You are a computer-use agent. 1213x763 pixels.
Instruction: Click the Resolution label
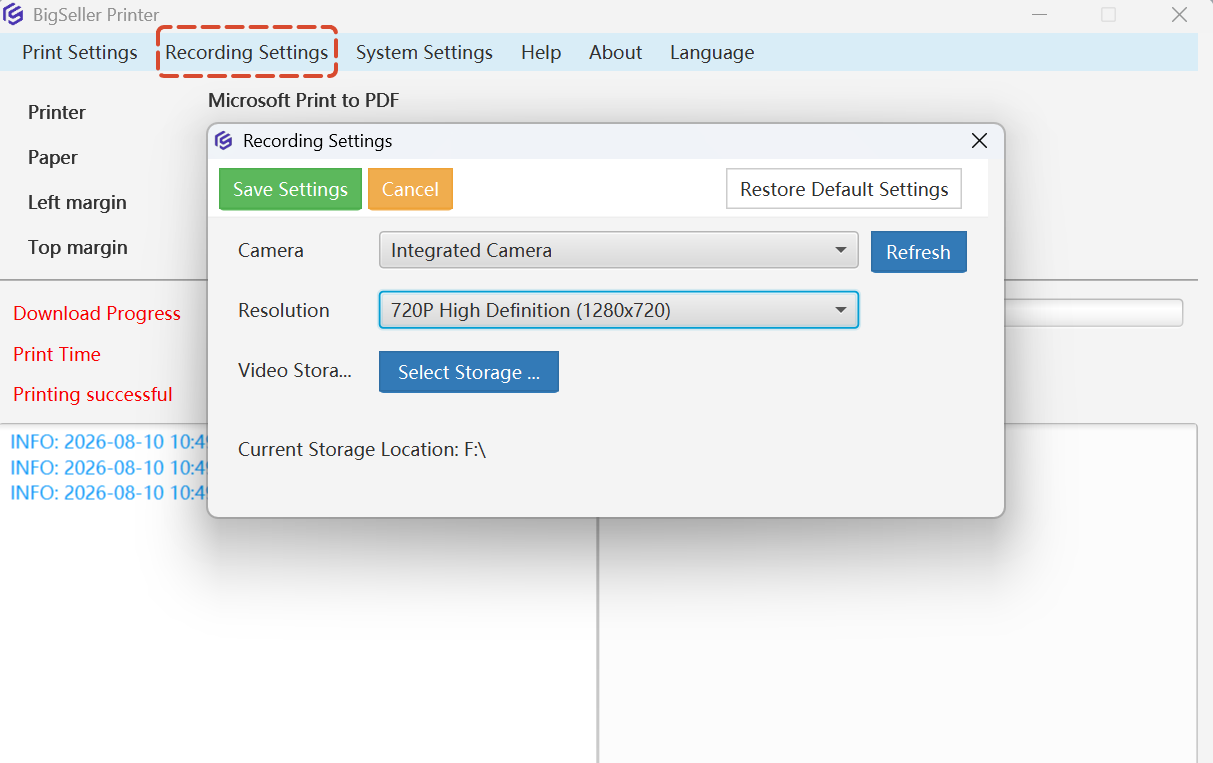tap(284, 310)
